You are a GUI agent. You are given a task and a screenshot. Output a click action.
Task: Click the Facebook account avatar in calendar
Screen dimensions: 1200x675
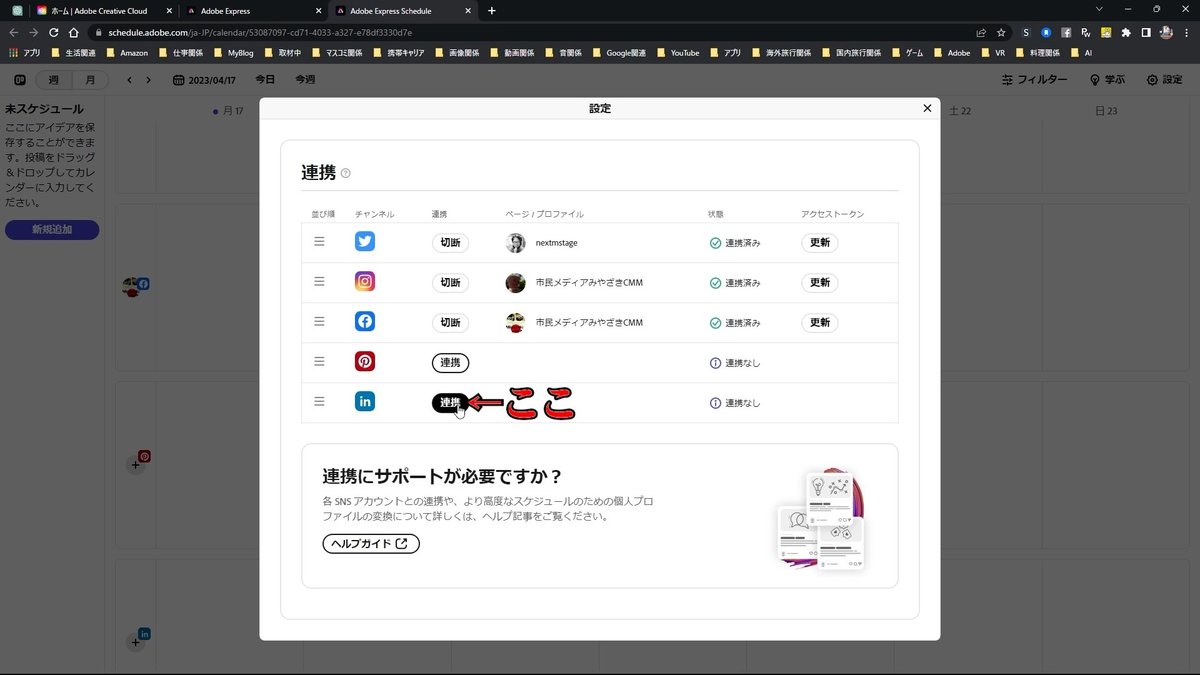pos(133,287)
